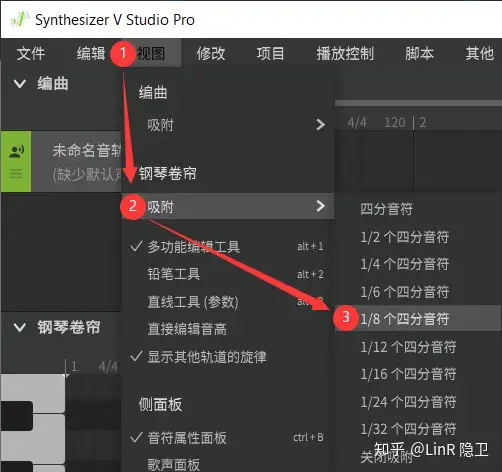Open the 播放控制 menu
Image resolution: width=502 pixels, height=472 pixels.
[x=345, y=53]
